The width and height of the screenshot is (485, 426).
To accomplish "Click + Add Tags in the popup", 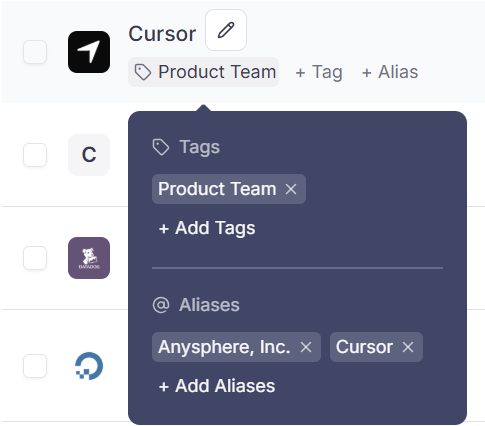I will 207,228.
